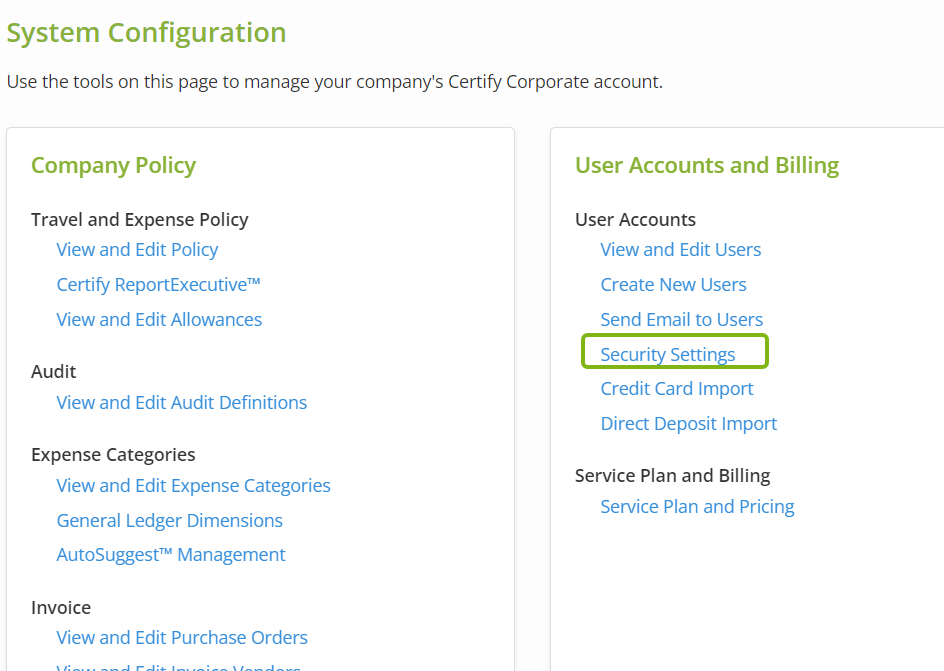Click User Accounts and Billing heading
The image size is (944, 671).
coord(706,166)
